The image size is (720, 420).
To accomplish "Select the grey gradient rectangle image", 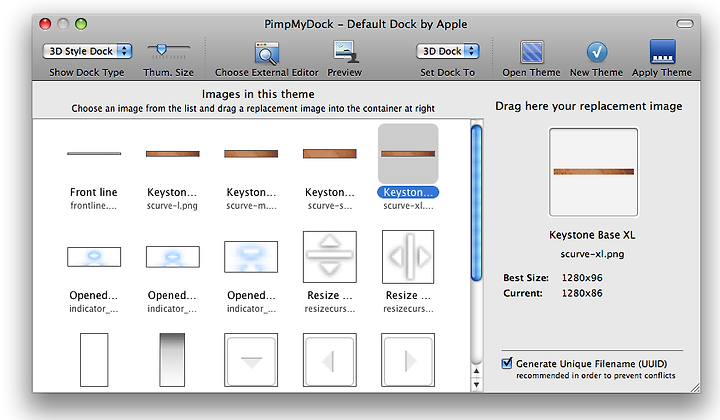I will [172, 360].
